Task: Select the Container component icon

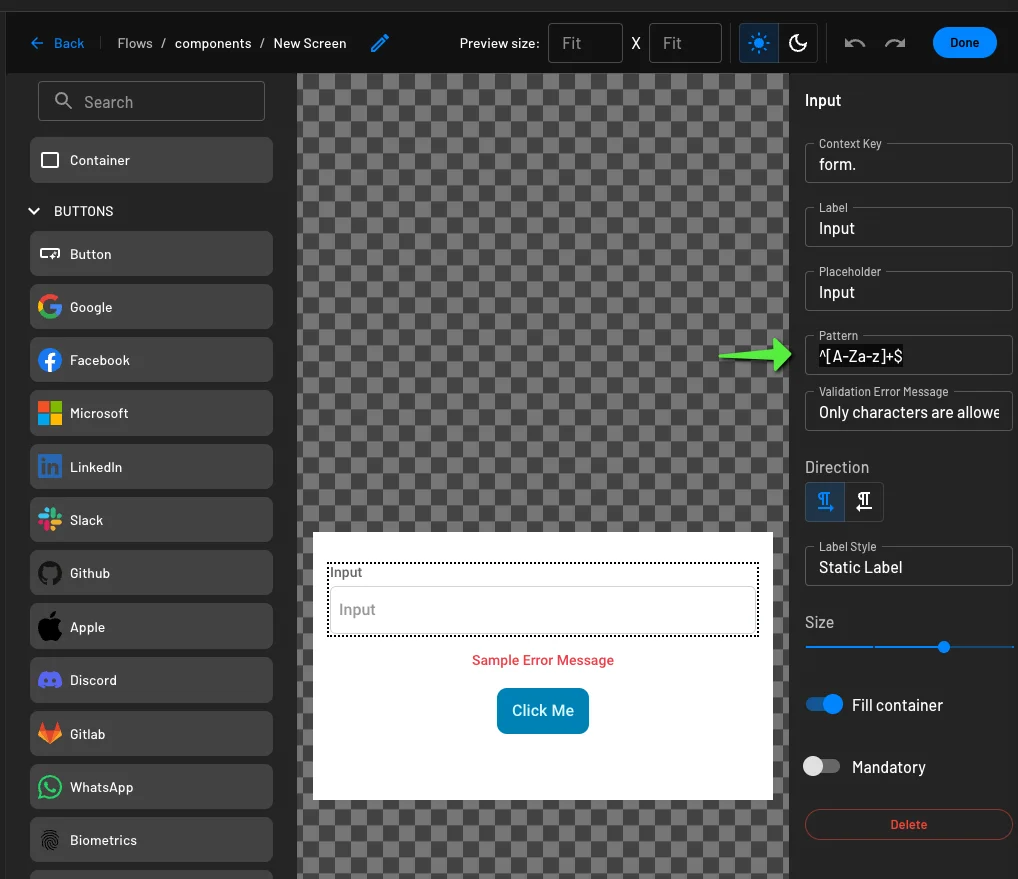Action: click(50, 160)
